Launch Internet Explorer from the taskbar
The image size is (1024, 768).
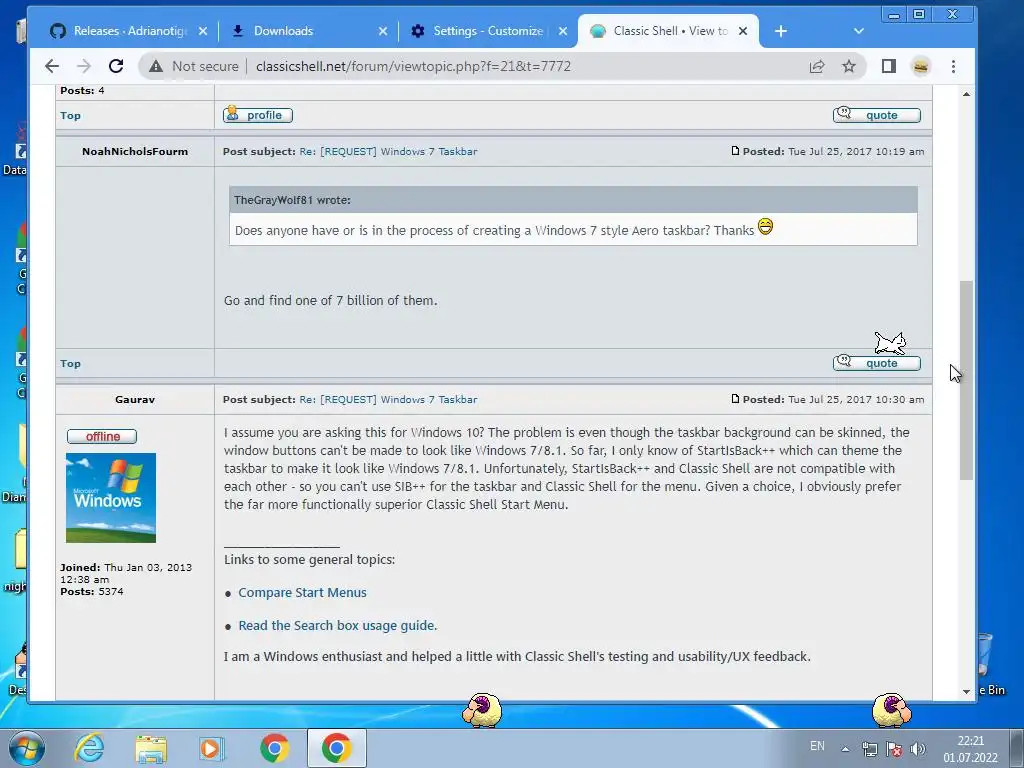point(89,748)
